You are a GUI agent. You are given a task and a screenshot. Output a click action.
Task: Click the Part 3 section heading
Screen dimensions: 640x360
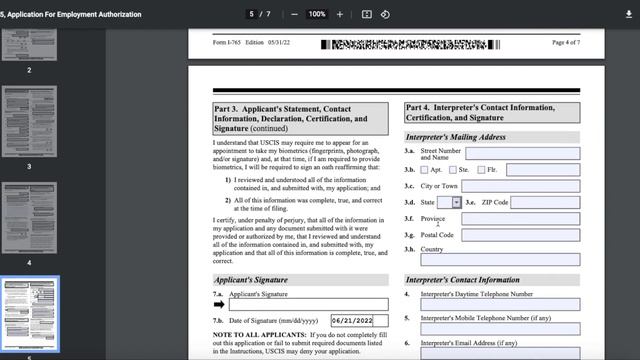[x=300, y=119]
